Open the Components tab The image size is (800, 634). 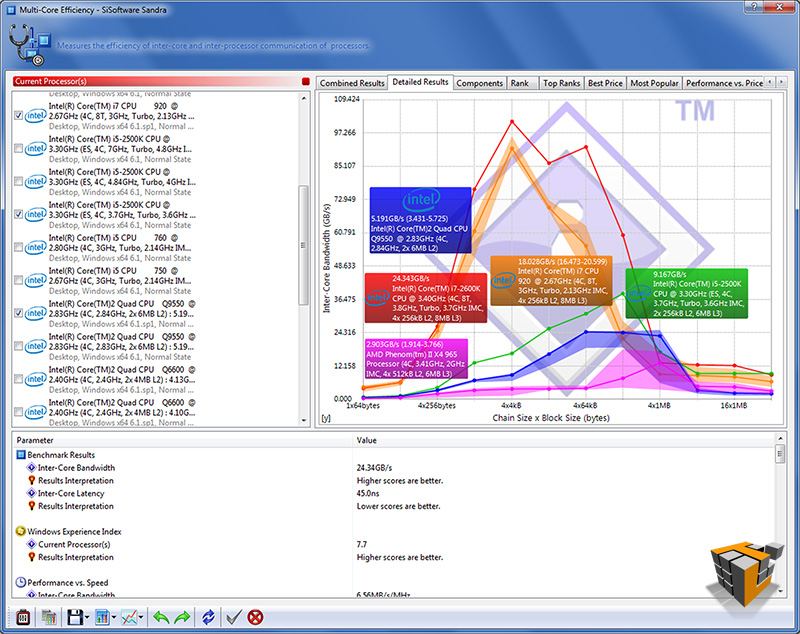click(x=479, y=83)
